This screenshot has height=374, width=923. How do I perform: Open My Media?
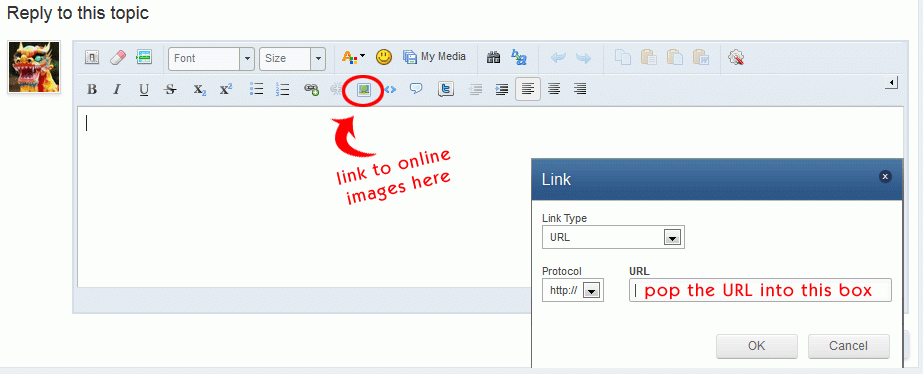tap(434, 57)
